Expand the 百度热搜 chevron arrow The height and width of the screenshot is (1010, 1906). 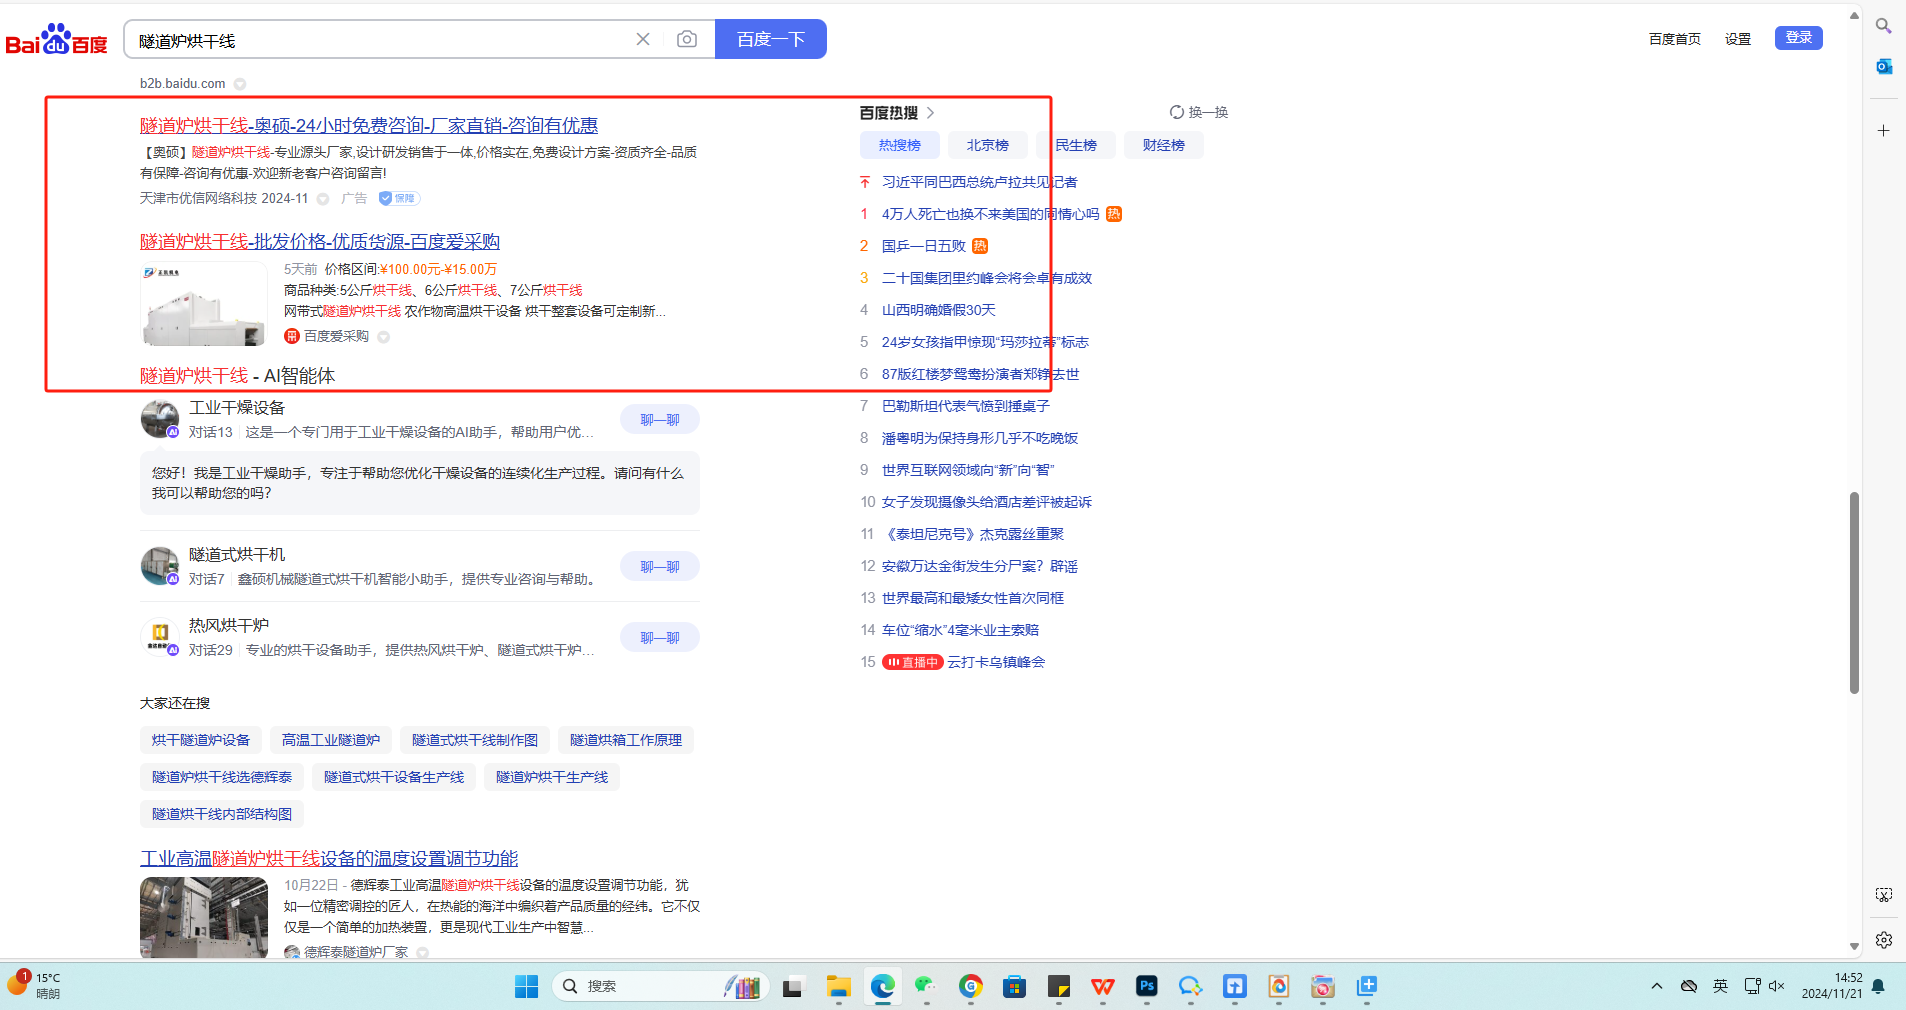click(930, 113)
